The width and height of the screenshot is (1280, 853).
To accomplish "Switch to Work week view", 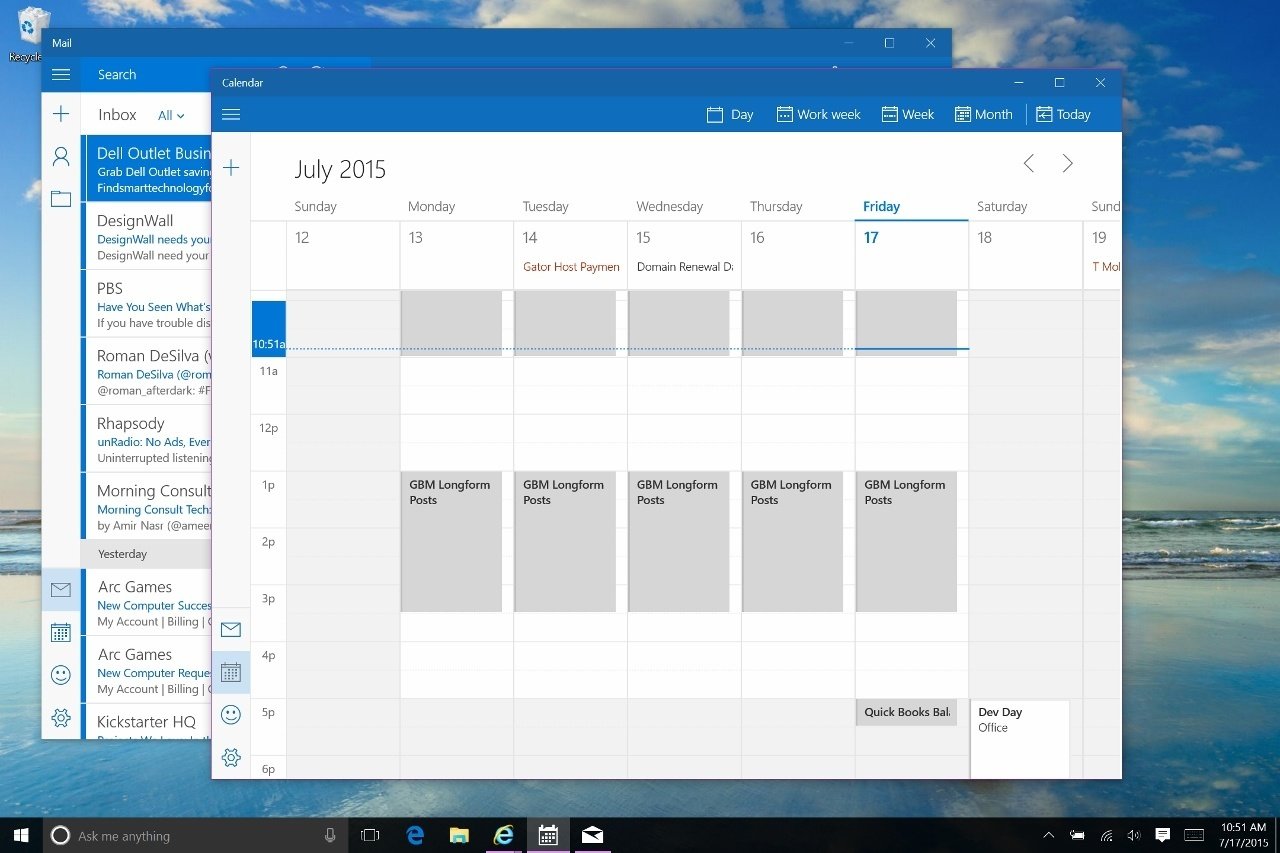I will coord(819,114).
